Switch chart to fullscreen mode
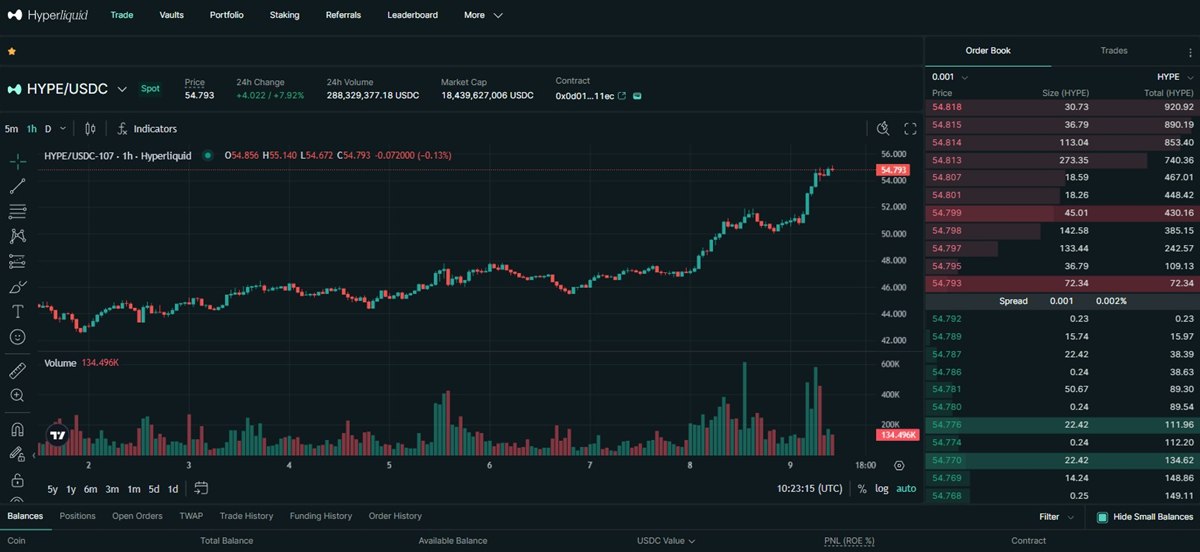The height and width of the screenshot is (552, 1200). pyautogui.click(x=910, y=128)
